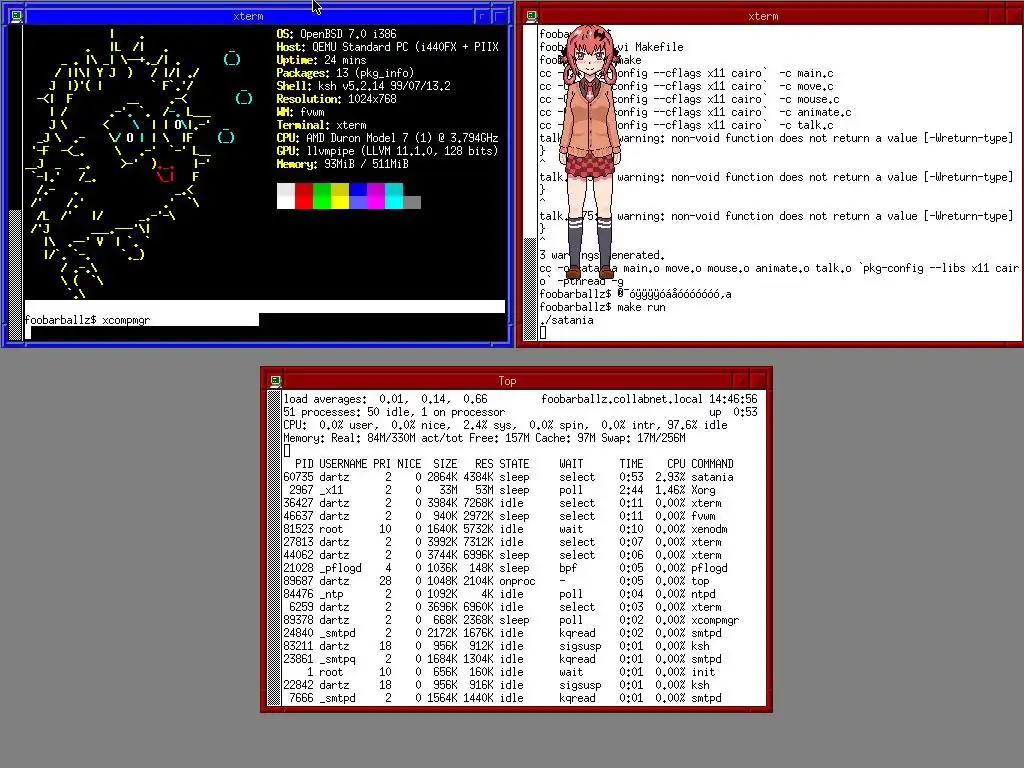Open window menu icon of Top window
This screenshot has width=1024, height=768.
click(x=276, y=381)
